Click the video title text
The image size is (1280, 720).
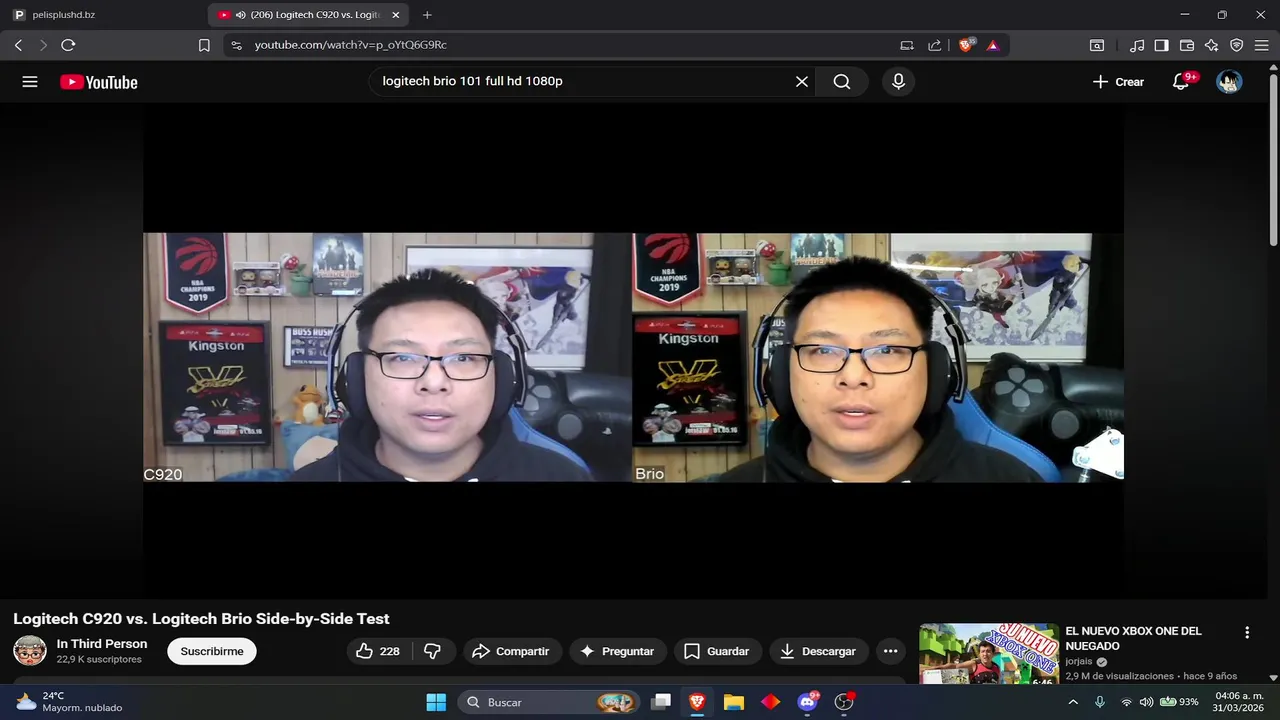[x=201, y=619]
